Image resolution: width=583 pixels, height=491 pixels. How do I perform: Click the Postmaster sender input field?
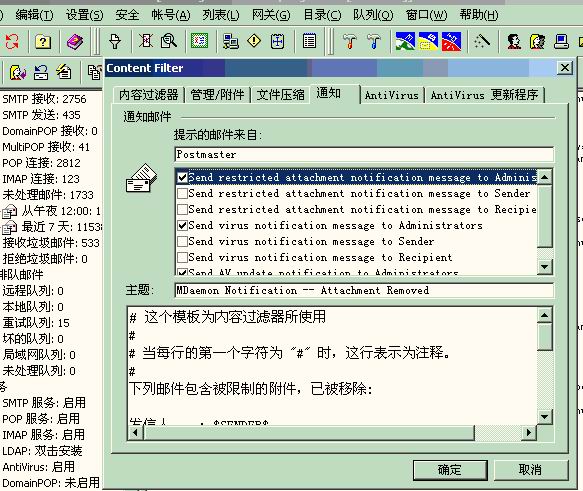364,154
